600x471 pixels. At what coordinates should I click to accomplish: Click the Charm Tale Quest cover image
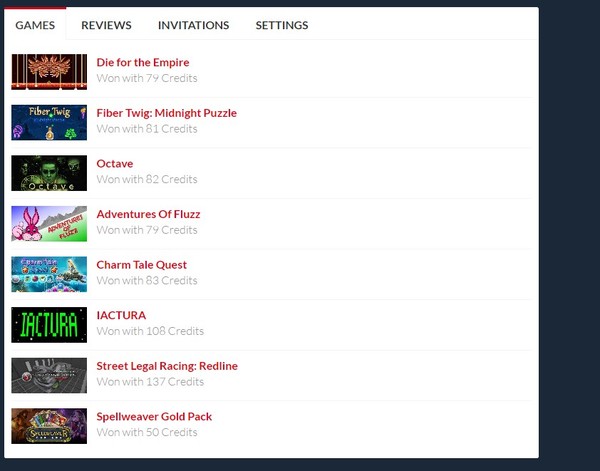[49, 274]
